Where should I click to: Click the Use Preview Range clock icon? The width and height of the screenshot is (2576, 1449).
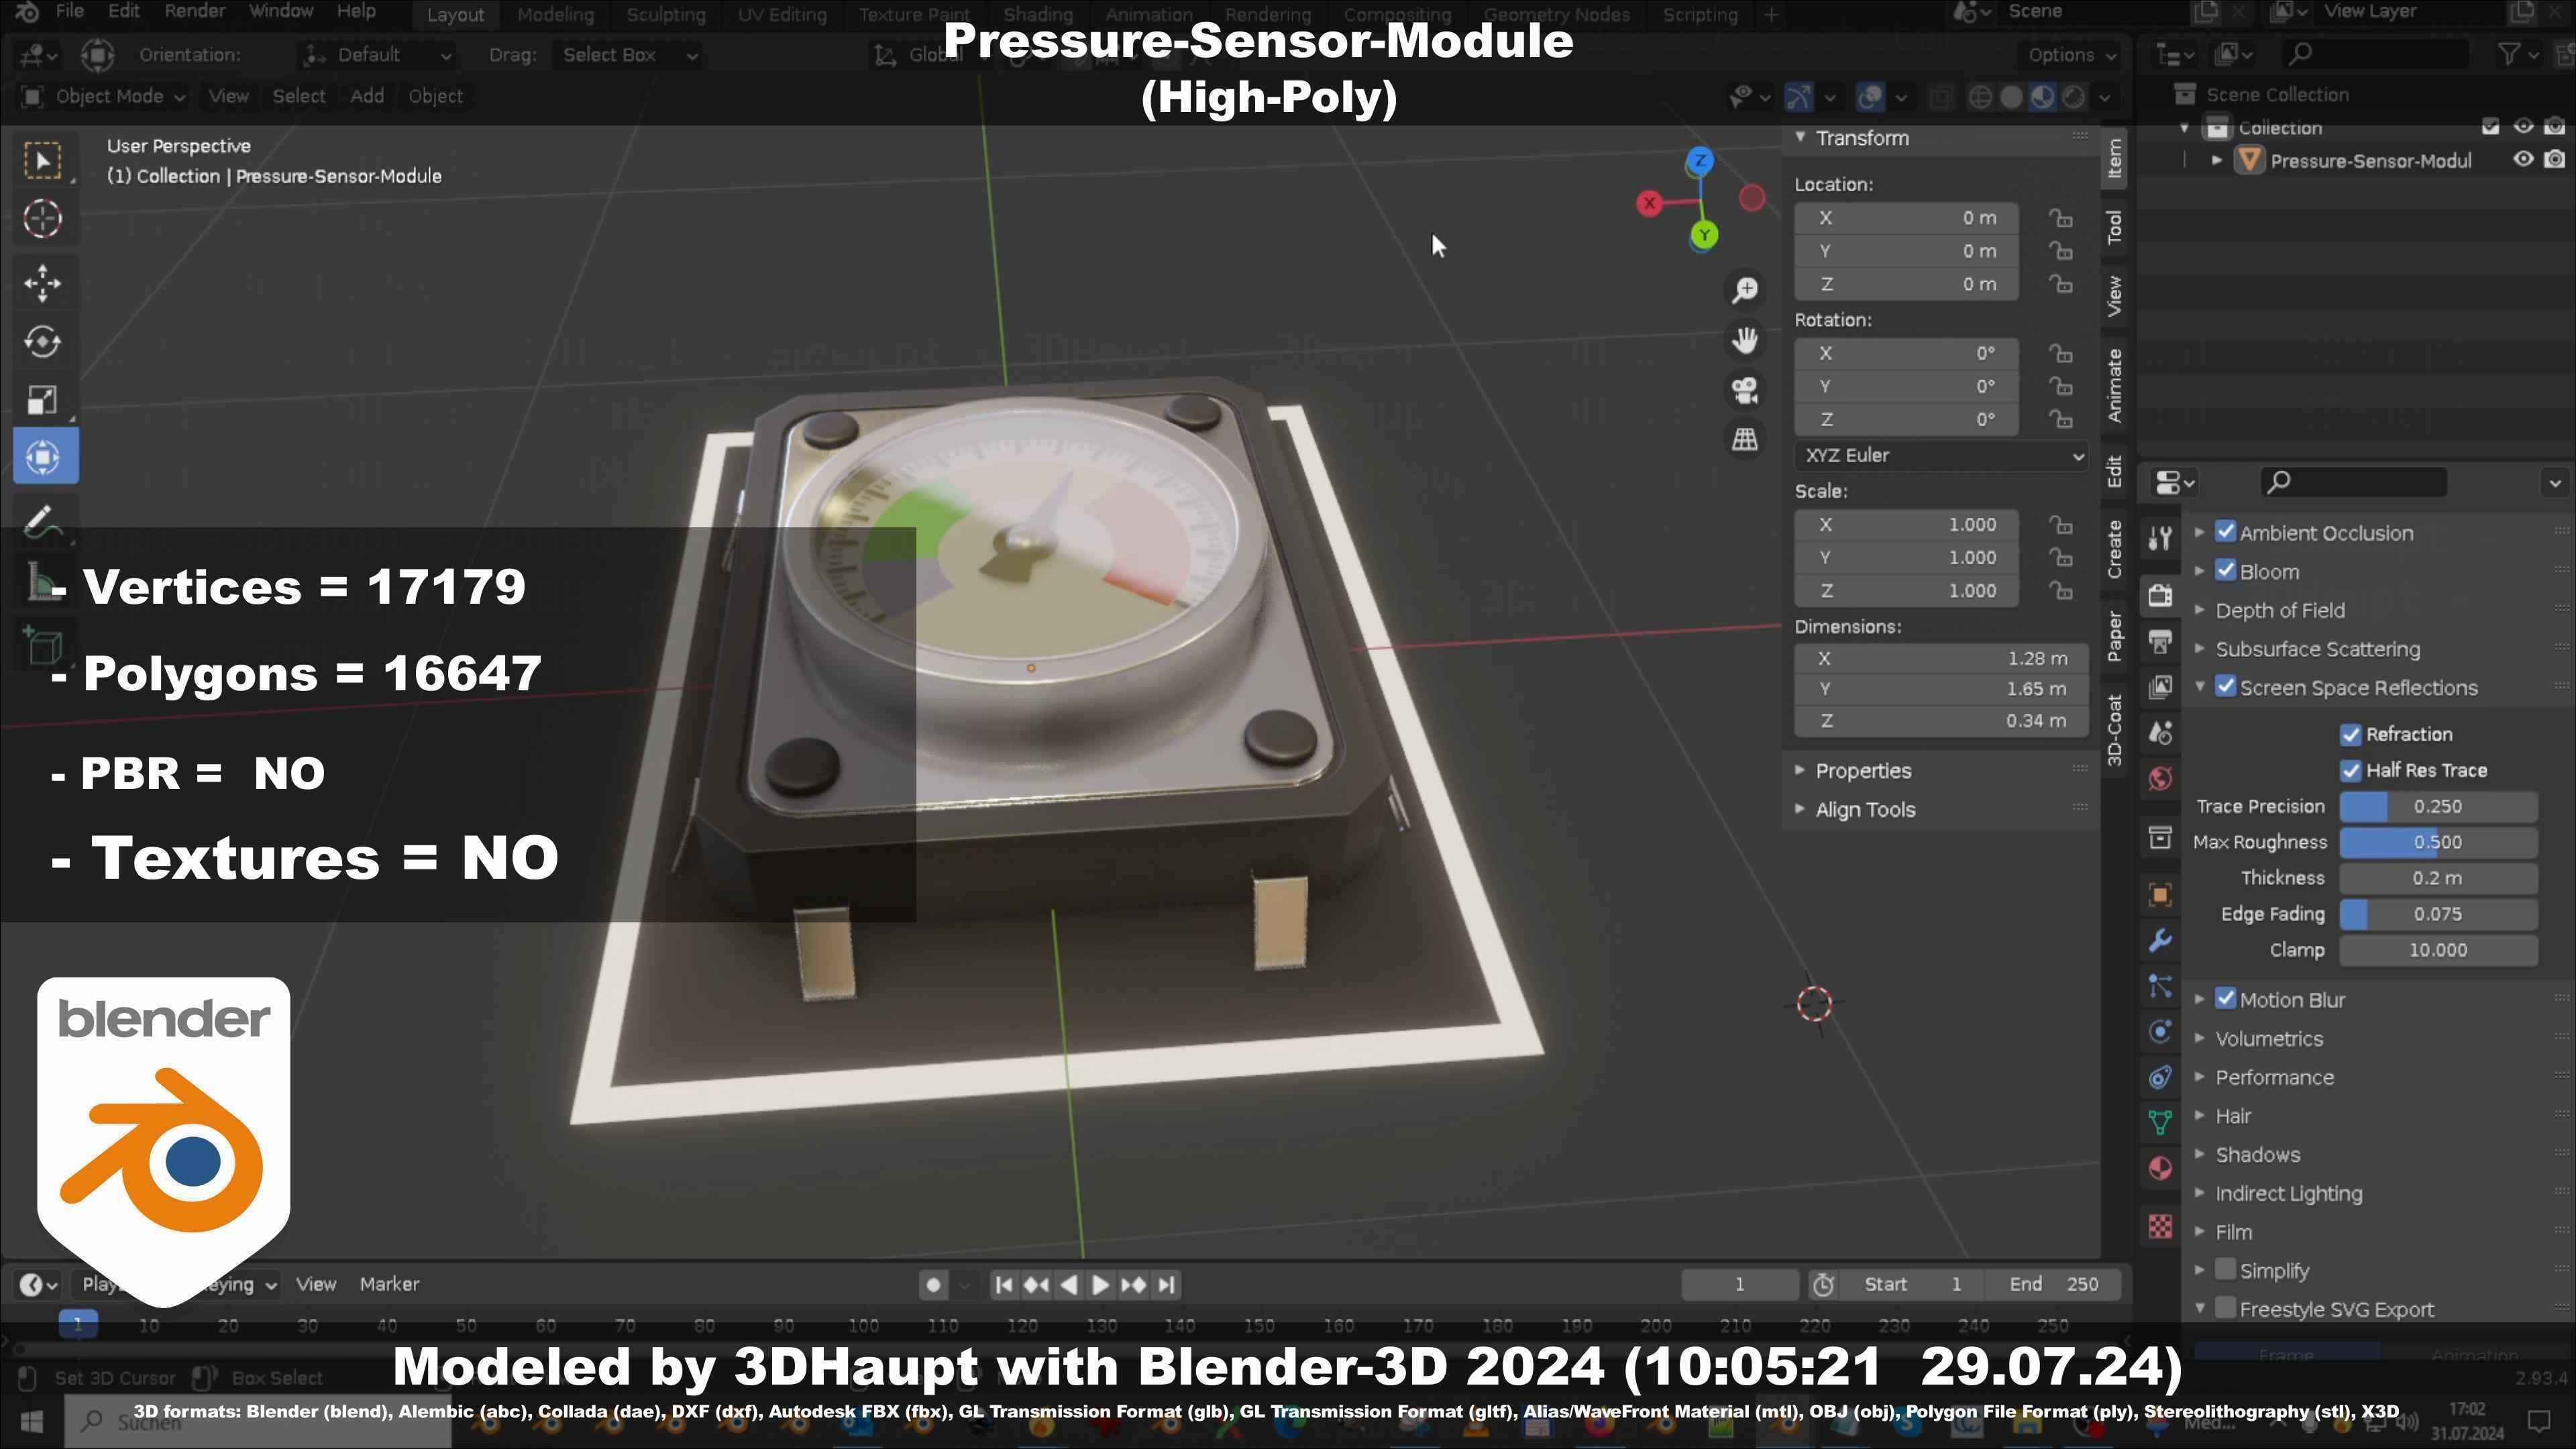tap(1823, 1285)
